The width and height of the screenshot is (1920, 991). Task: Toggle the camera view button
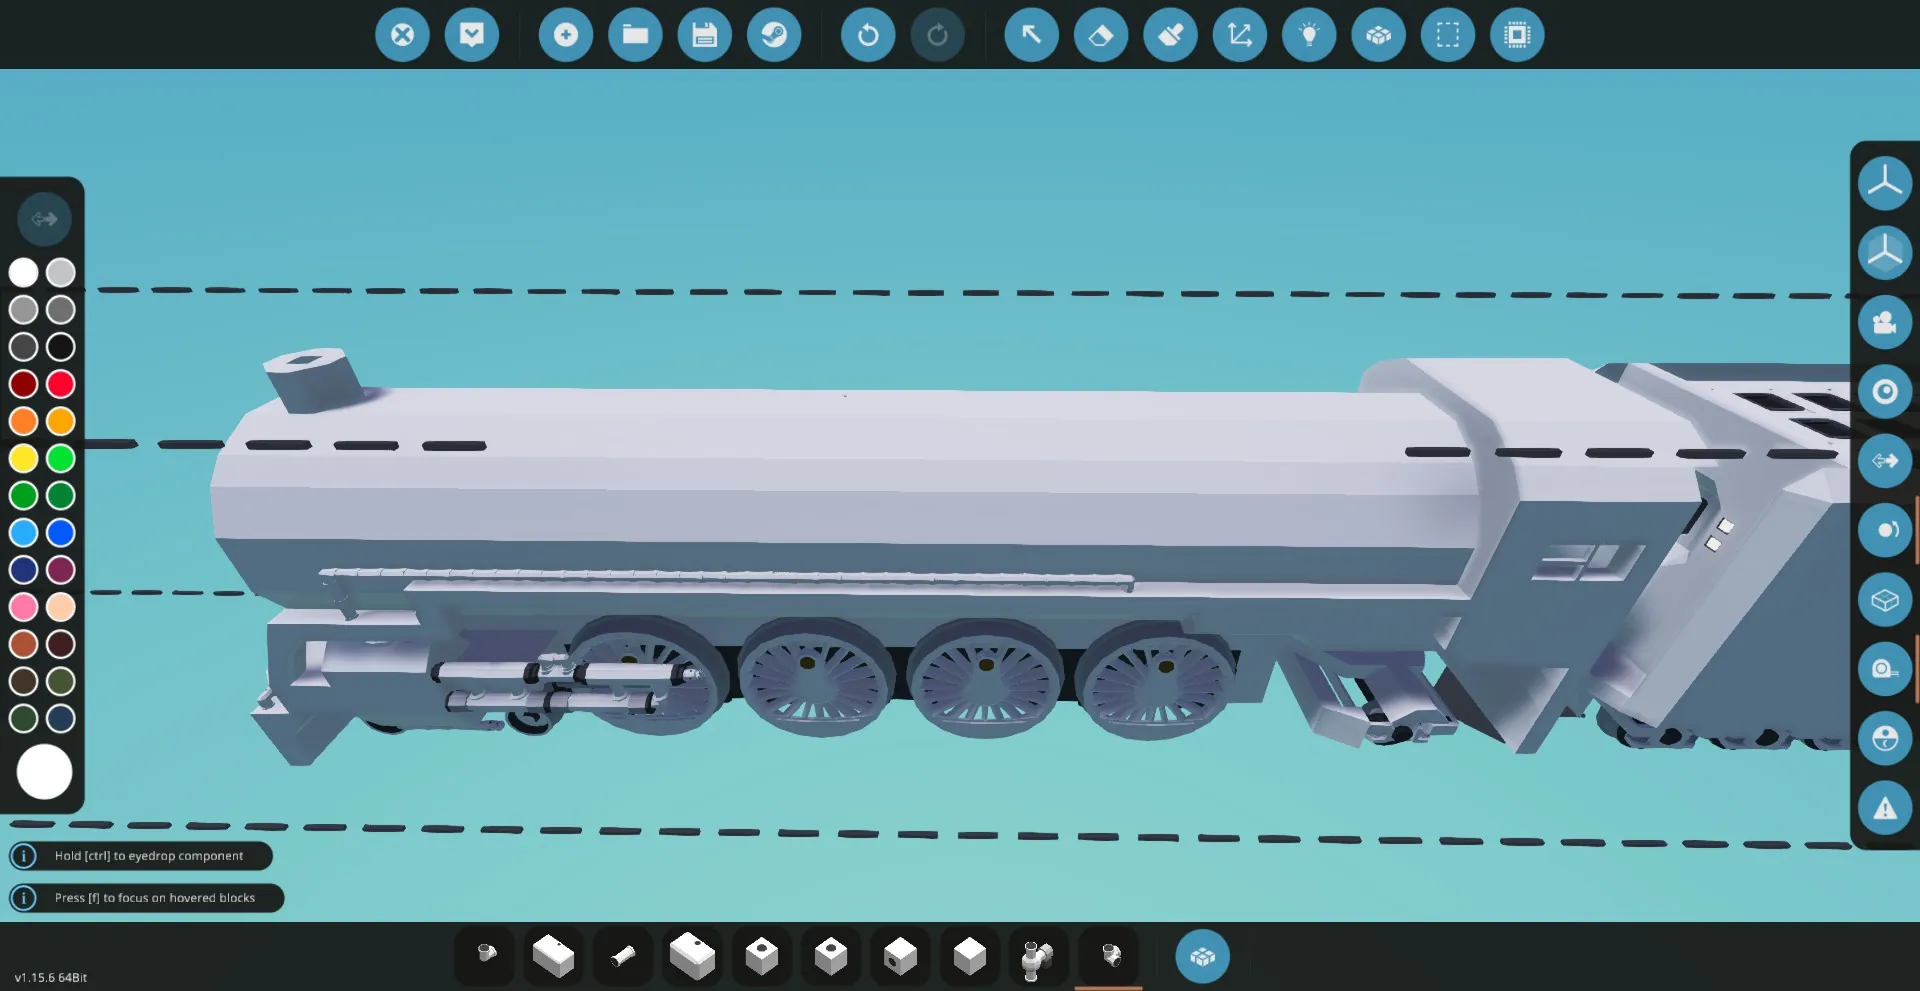(1884, 322)
